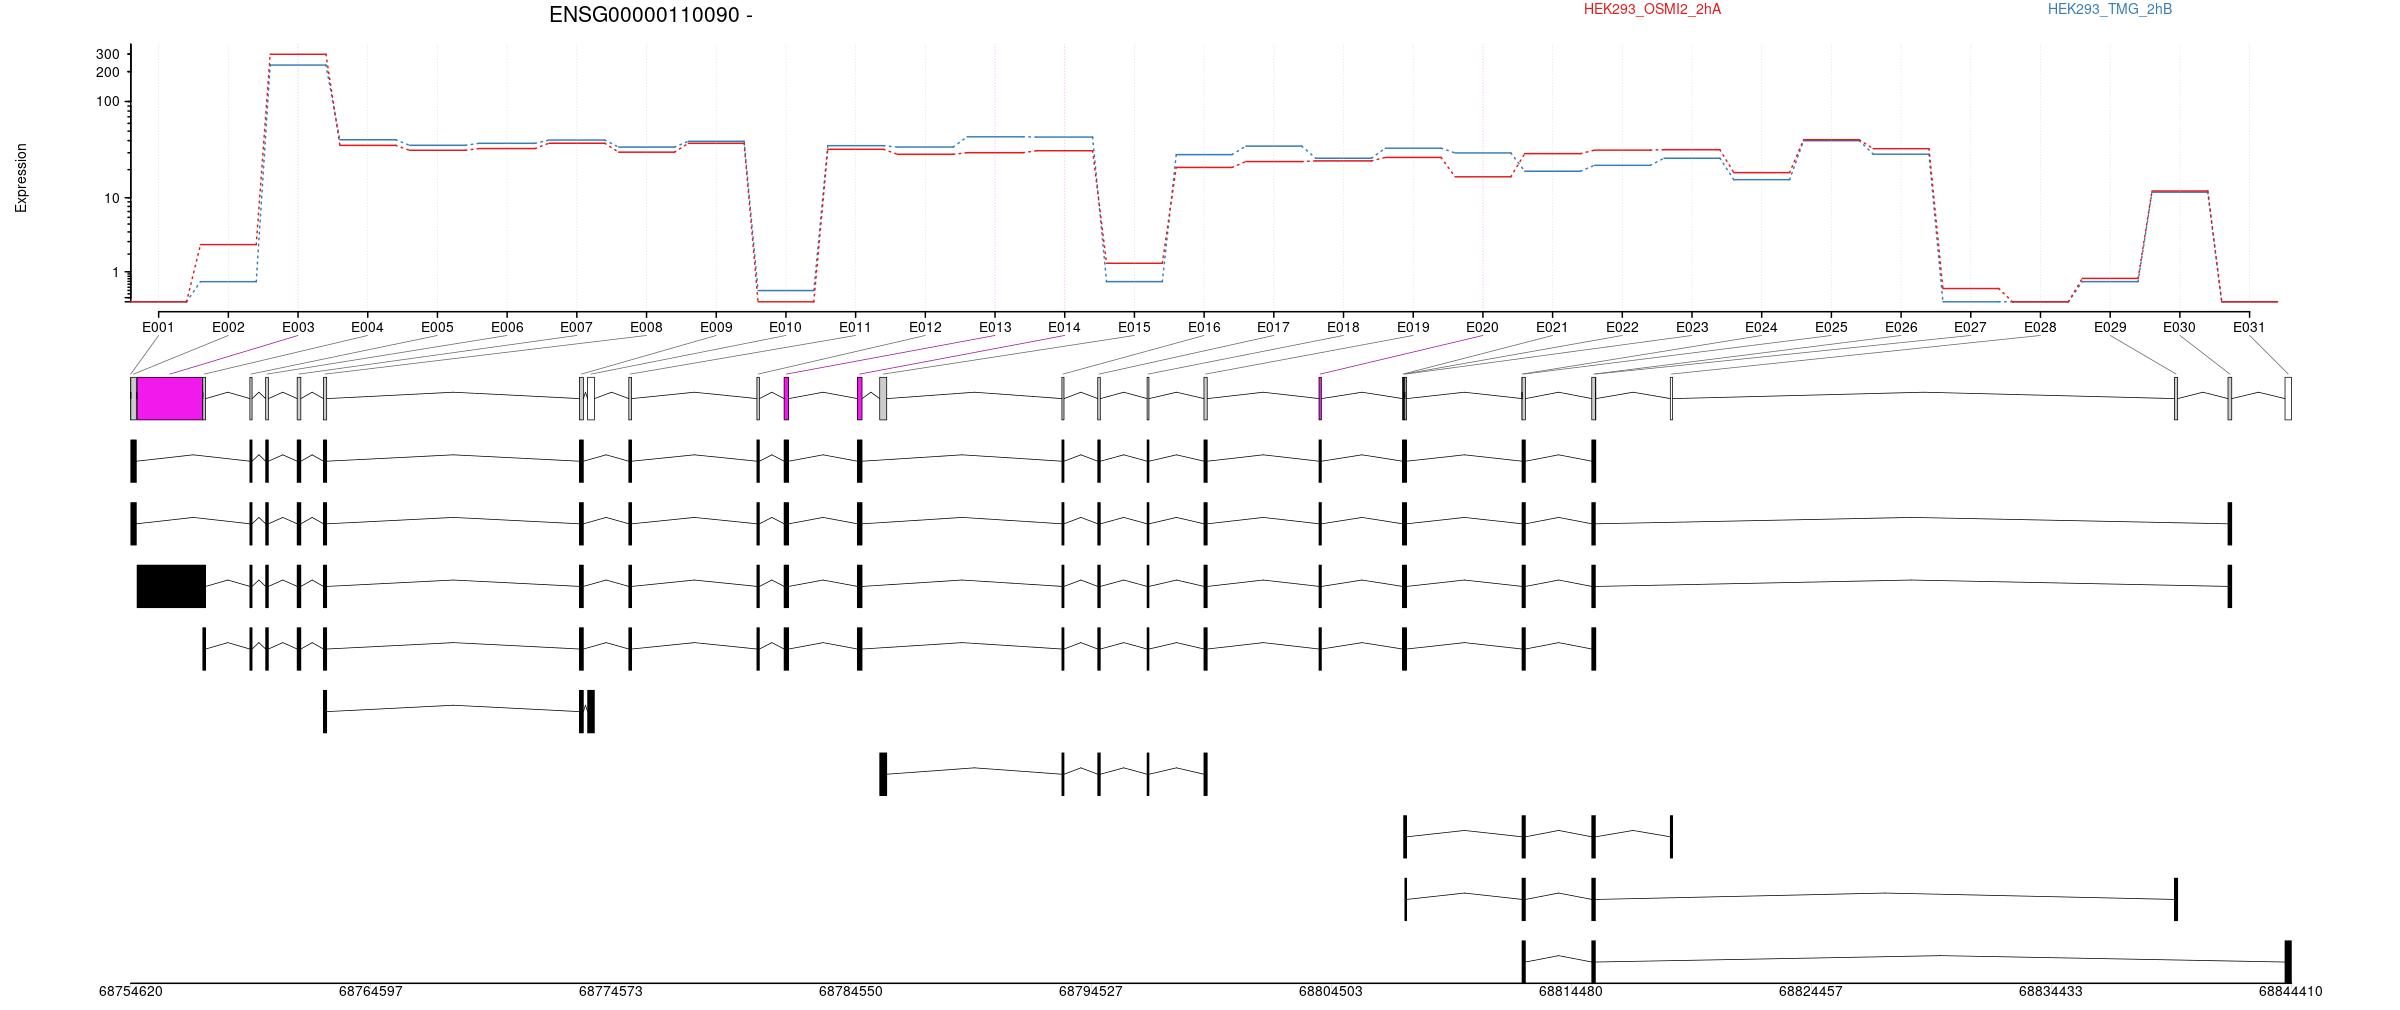
Task: Click genomic coordinate 68824457
Action: [1810, 992]
